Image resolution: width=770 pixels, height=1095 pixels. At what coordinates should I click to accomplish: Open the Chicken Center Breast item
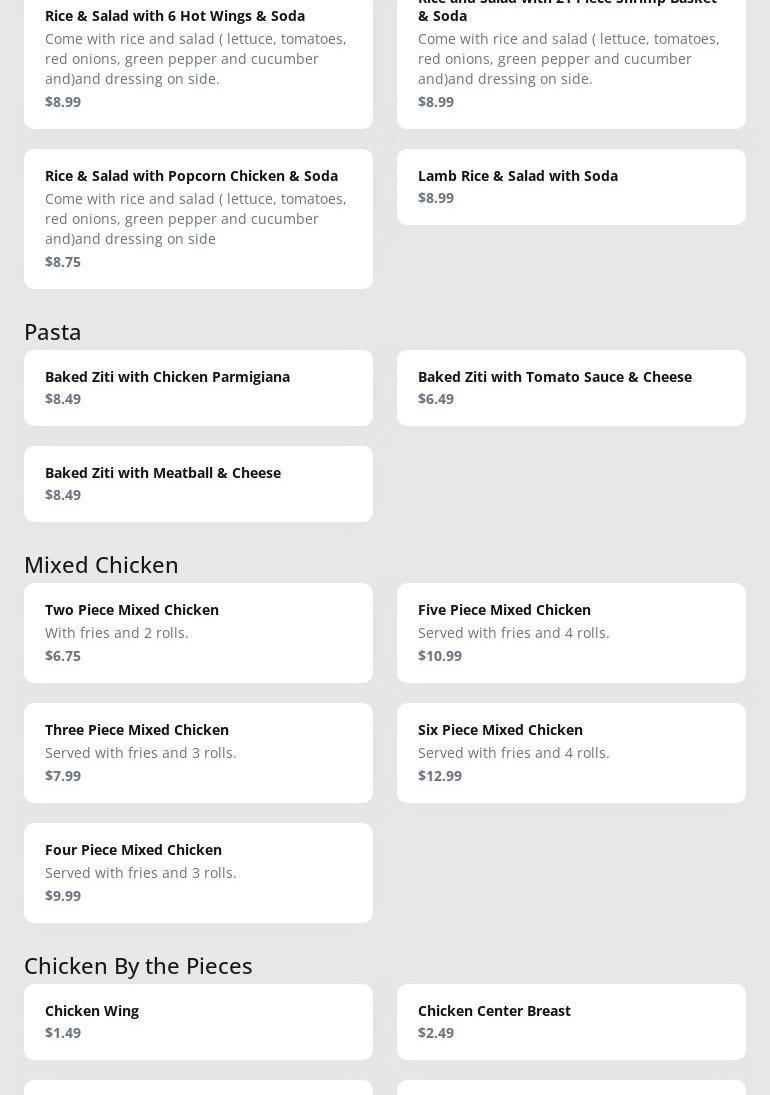click(571, 1021)
